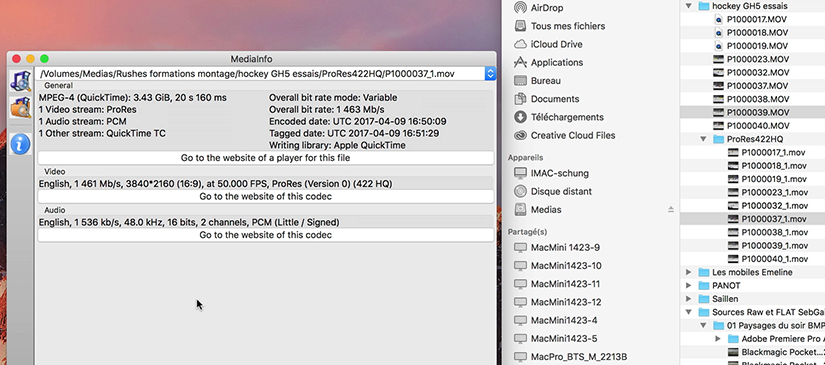Select MacMini1423-12 shared computer
Screen dimensions: 825x365
point(566,302)
